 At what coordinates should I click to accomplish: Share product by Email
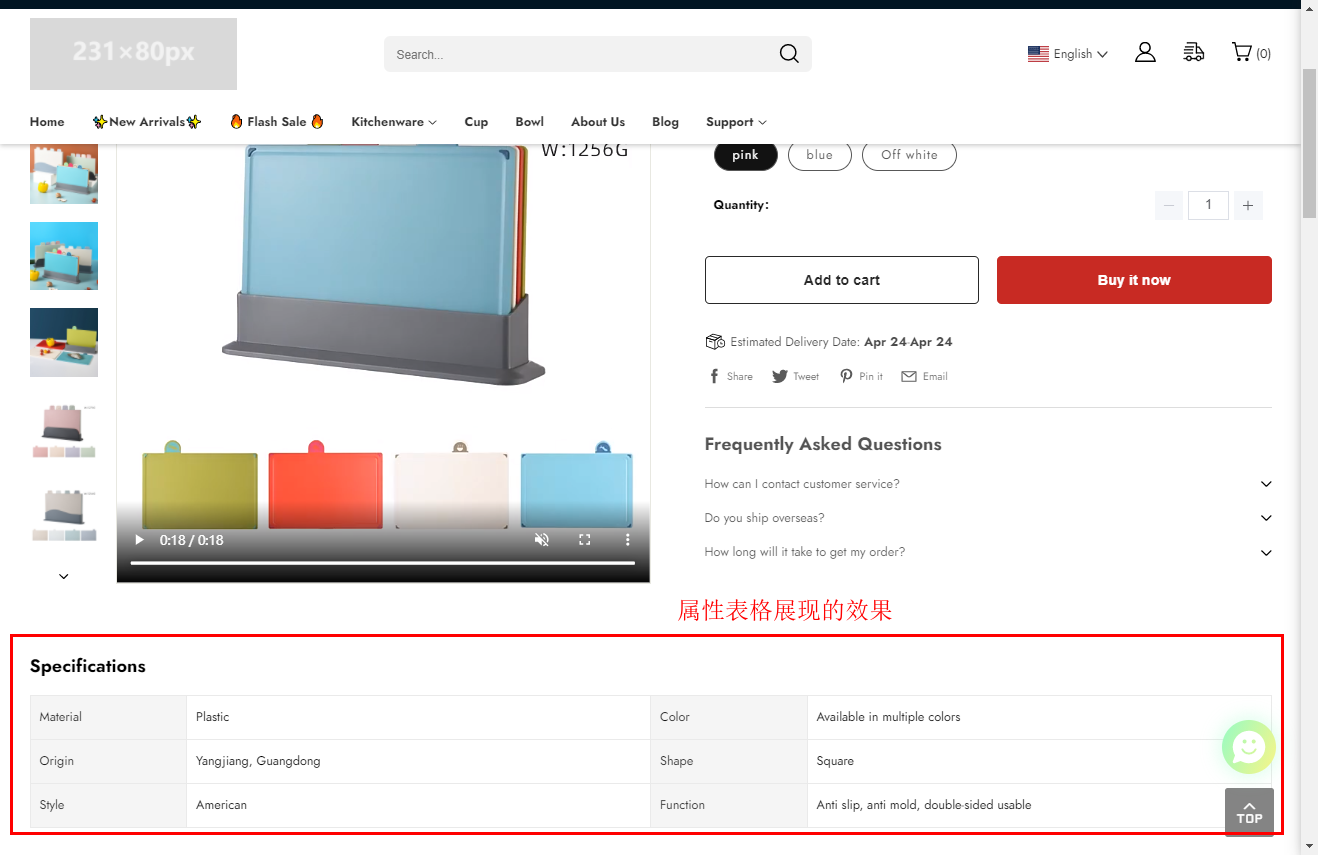point(924,376)
